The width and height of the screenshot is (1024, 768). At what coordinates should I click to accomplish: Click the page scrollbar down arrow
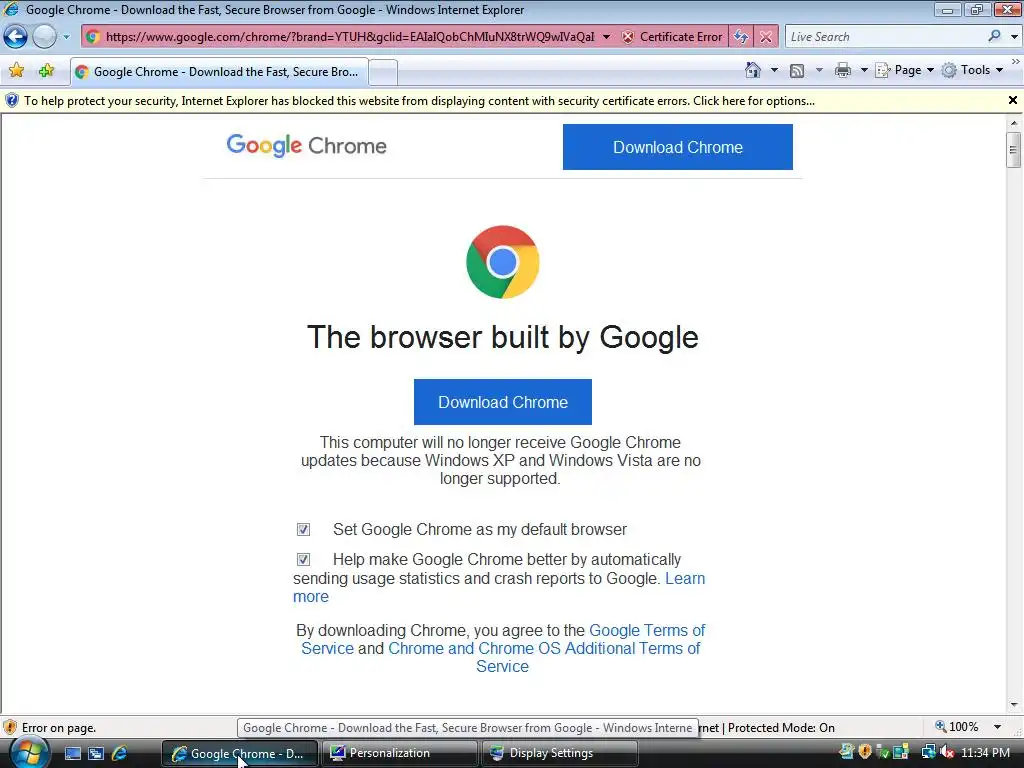coord(1014,705)
